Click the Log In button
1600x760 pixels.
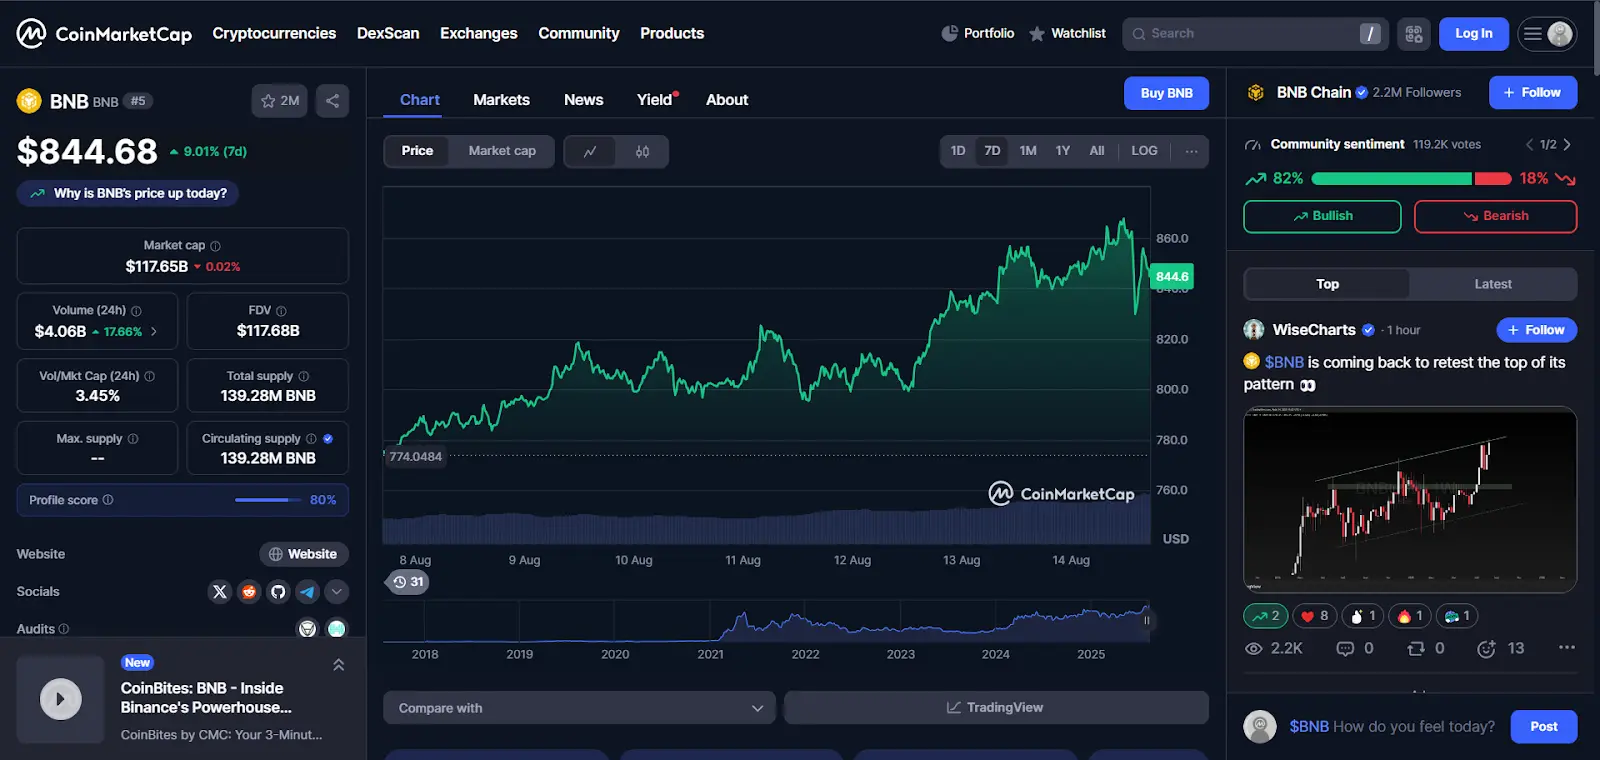pyautogui.click(x=1474, y=34)
